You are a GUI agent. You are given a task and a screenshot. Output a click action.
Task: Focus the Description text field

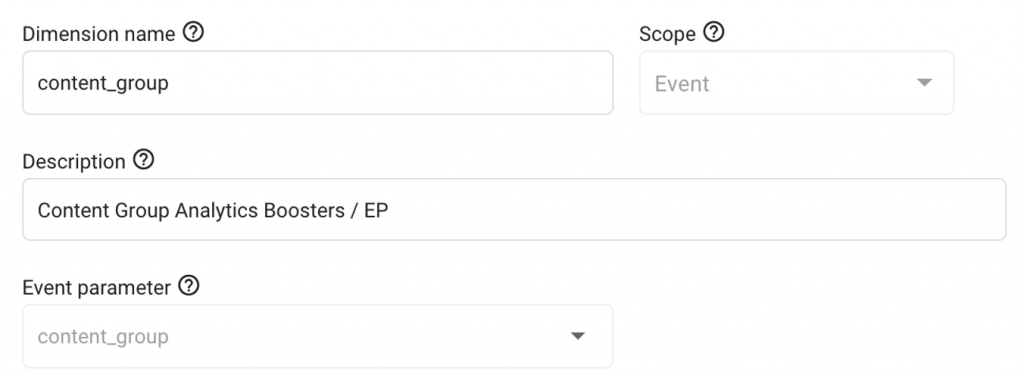click(514, 210)
